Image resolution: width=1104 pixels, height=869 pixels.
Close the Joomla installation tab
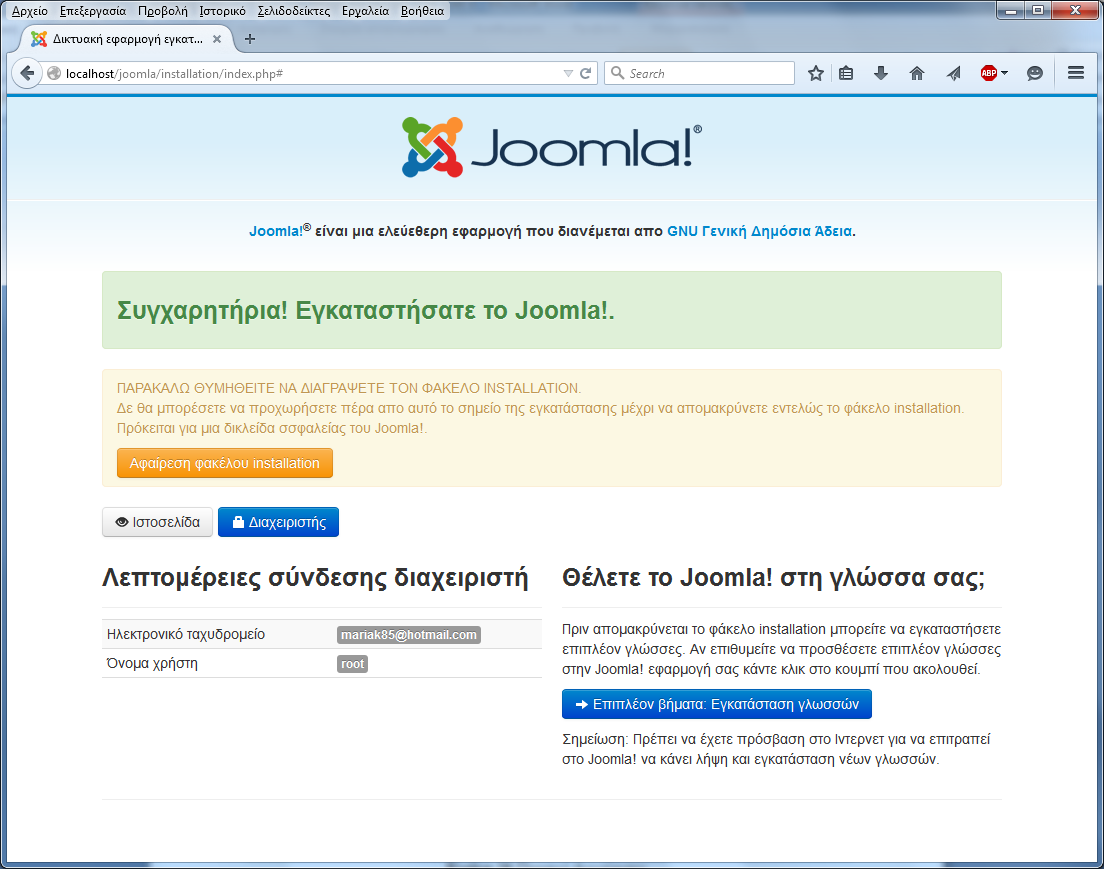[x=217, y=39]
